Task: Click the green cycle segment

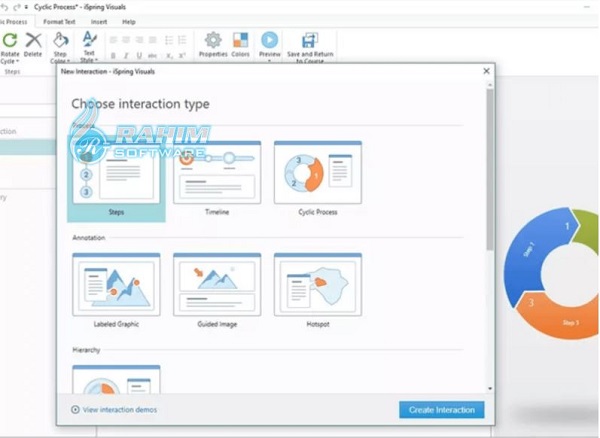Action: pyautogui.click(x=587, y=230)
